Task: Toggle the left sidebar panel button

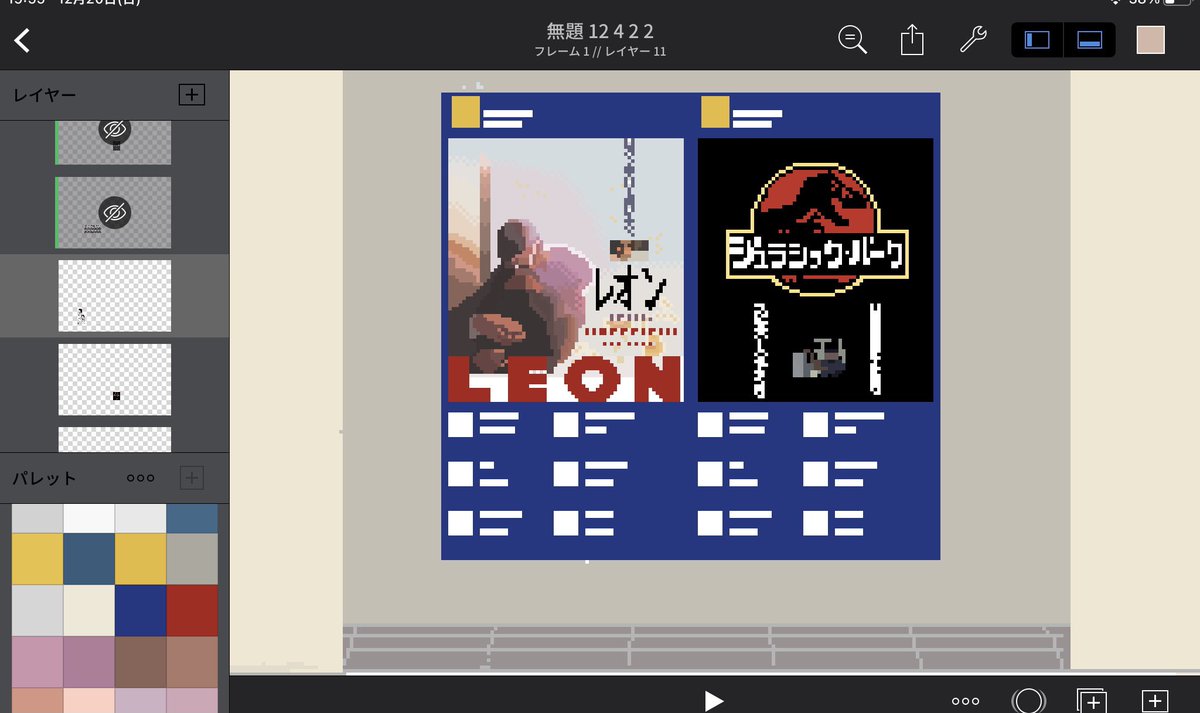Action: click(x=1038, y=40)
